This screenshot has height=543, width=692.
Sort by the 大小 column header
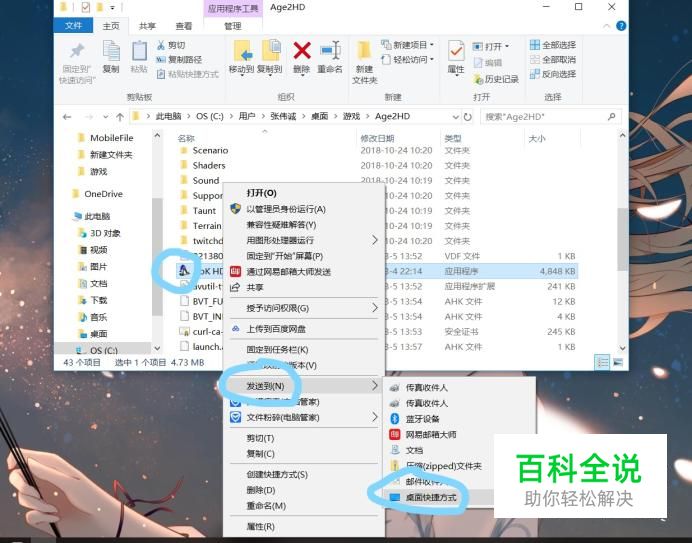pos(537,138)
